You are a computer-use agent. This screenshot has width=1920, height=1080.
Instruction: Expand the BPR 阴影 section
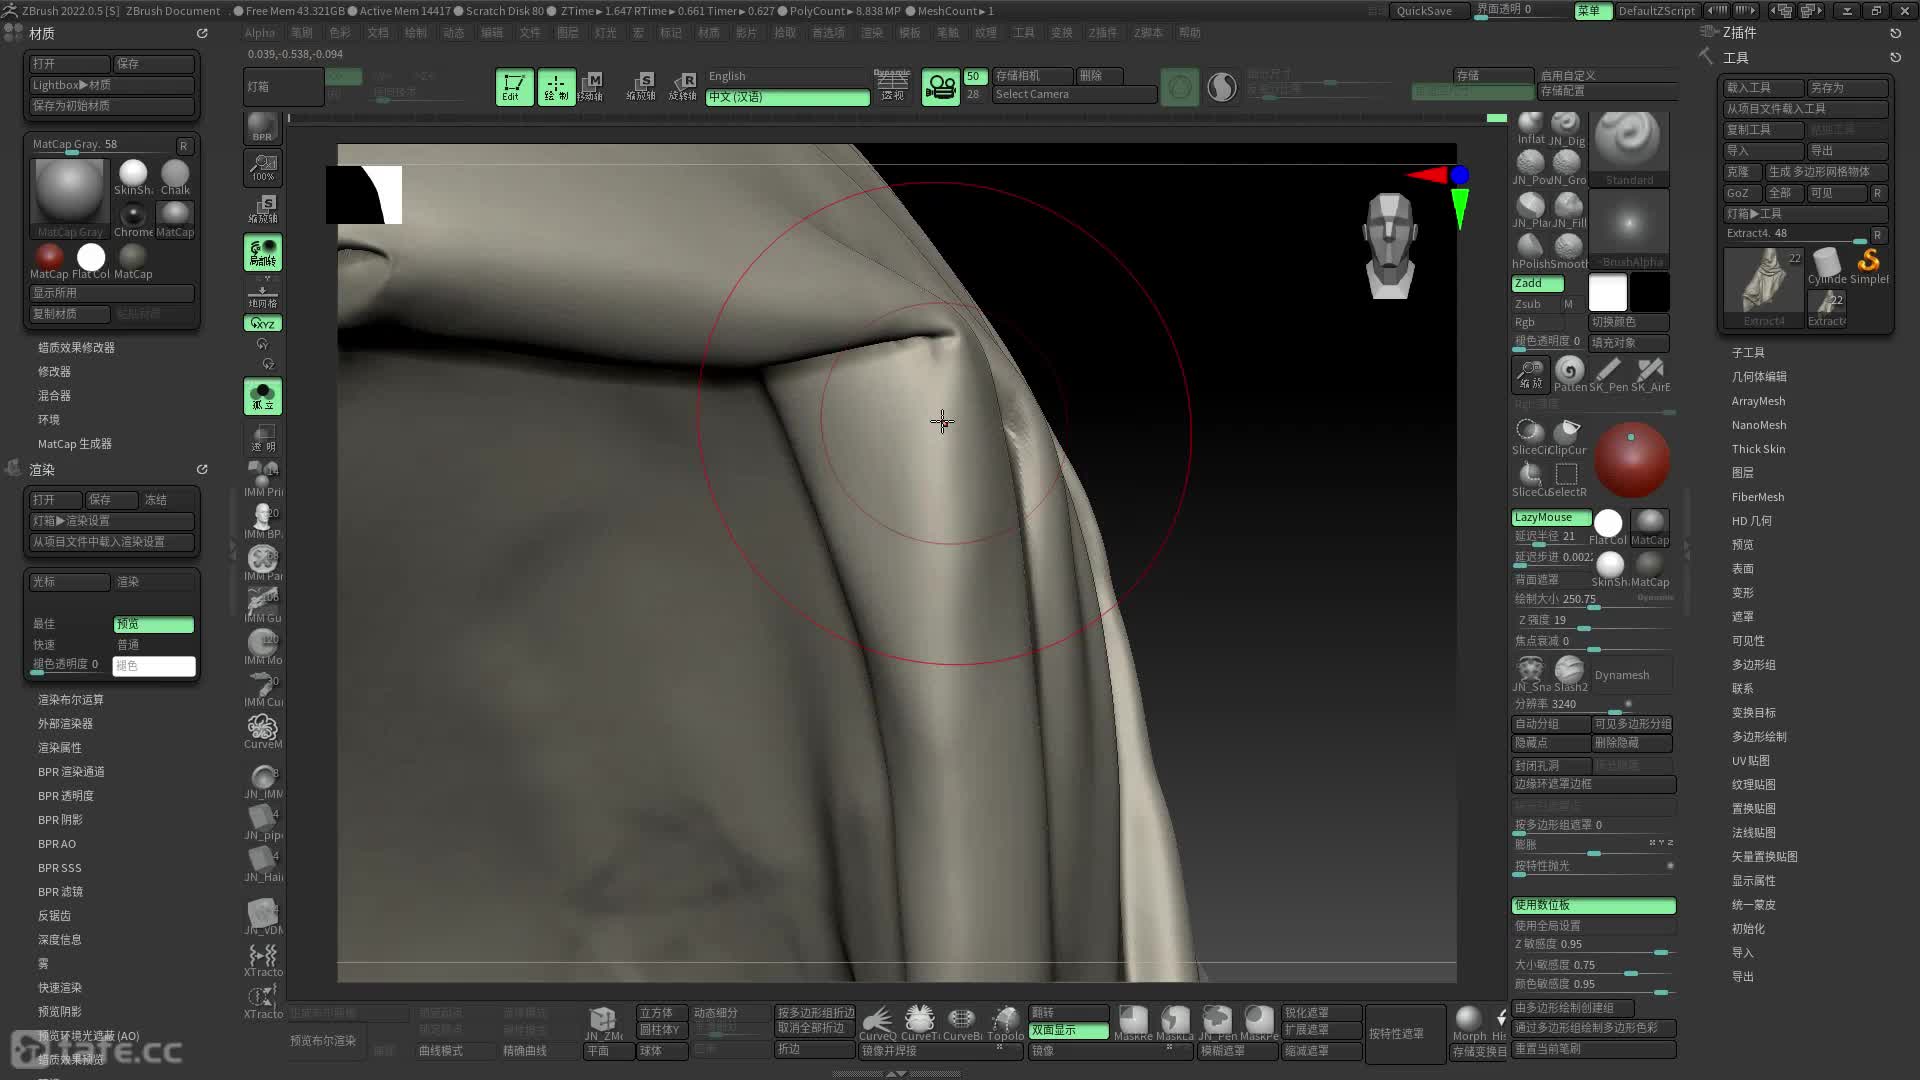(x=60, y=820)
